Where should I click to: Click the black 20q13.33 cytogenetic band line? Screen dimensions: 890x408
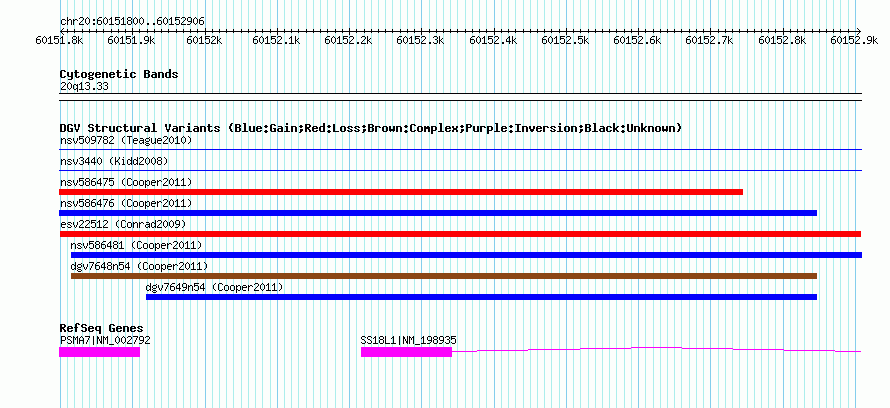pyautogui.click(x=460, y=97)
